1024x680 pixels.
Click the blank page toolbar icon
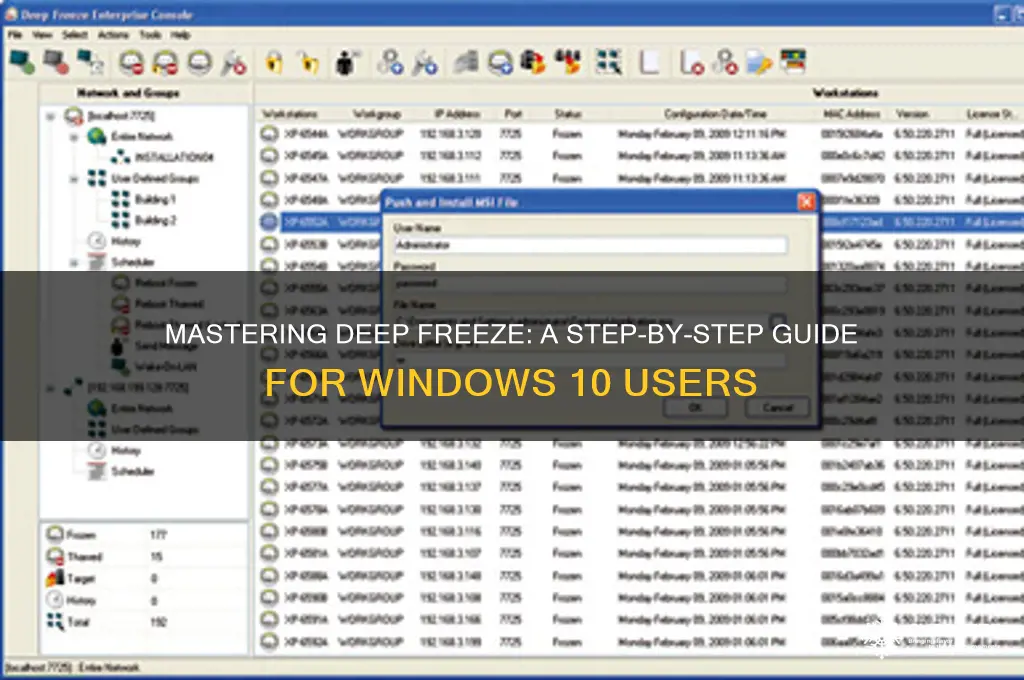pos(648,63)
